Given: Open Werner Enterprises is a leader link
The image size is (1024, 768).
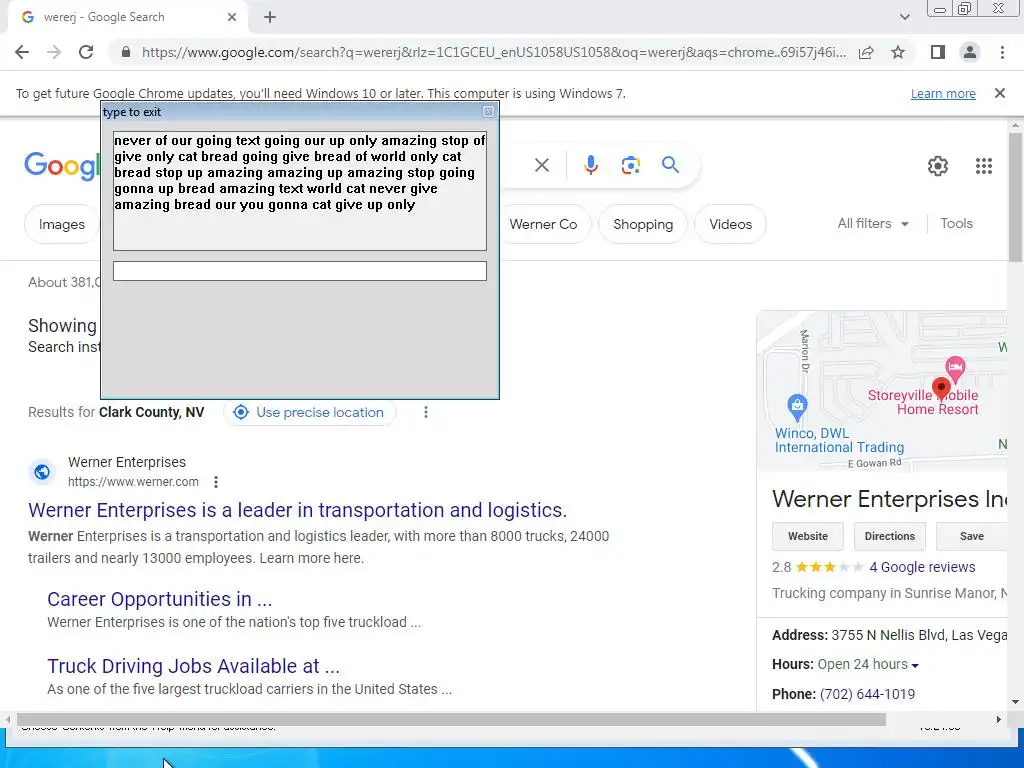Looking at the screenshot, I should 297,510.
